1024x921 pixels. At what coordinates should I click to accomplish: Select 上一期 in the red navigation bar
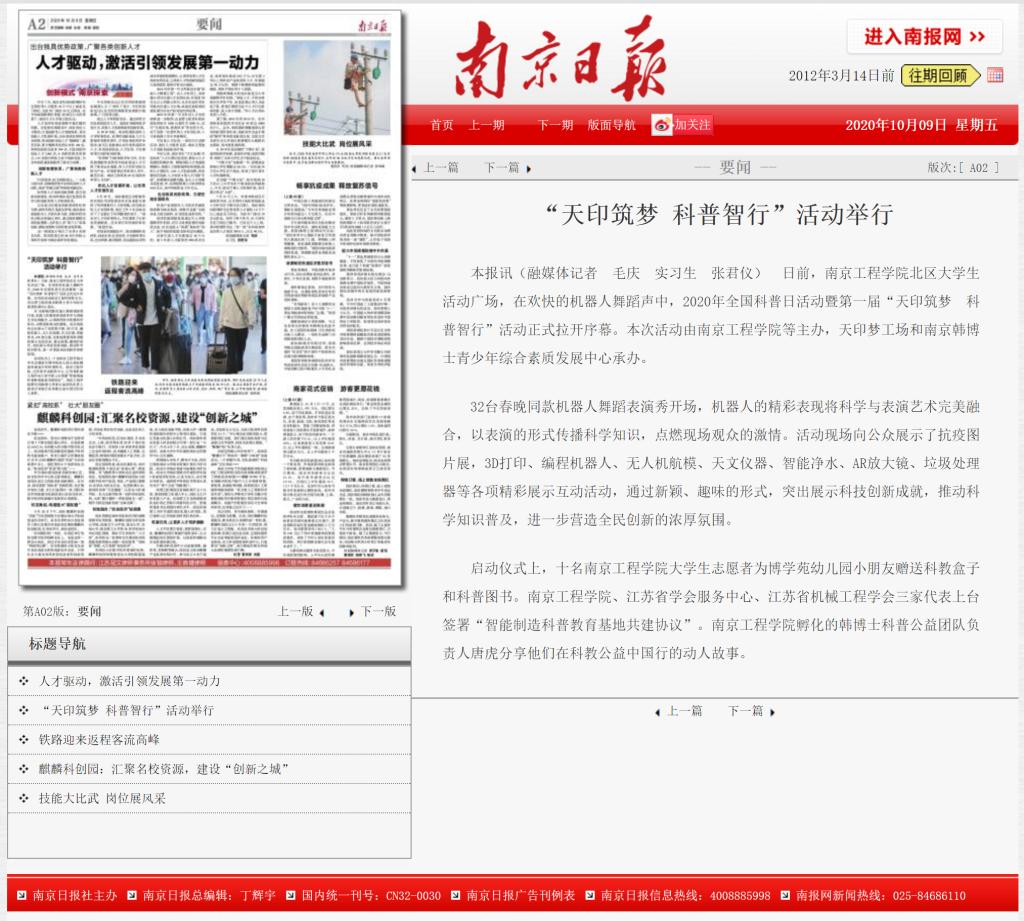(x=487, y=125)
